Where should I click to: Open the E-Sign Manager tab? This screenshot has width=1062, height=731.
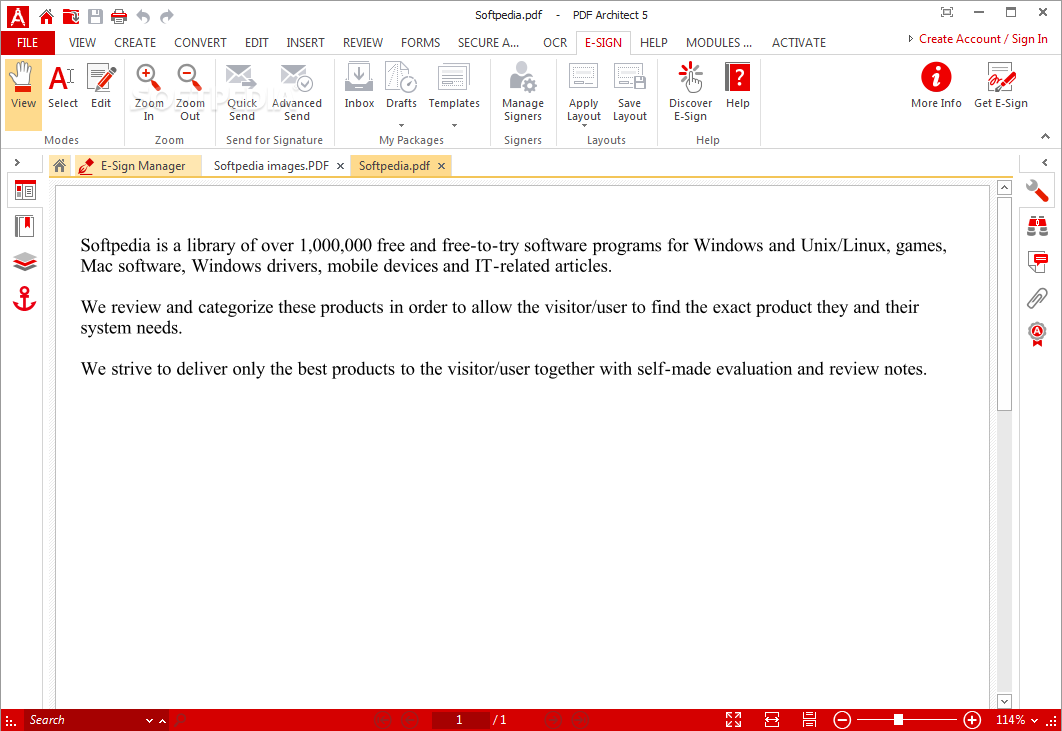click(139, 166)
